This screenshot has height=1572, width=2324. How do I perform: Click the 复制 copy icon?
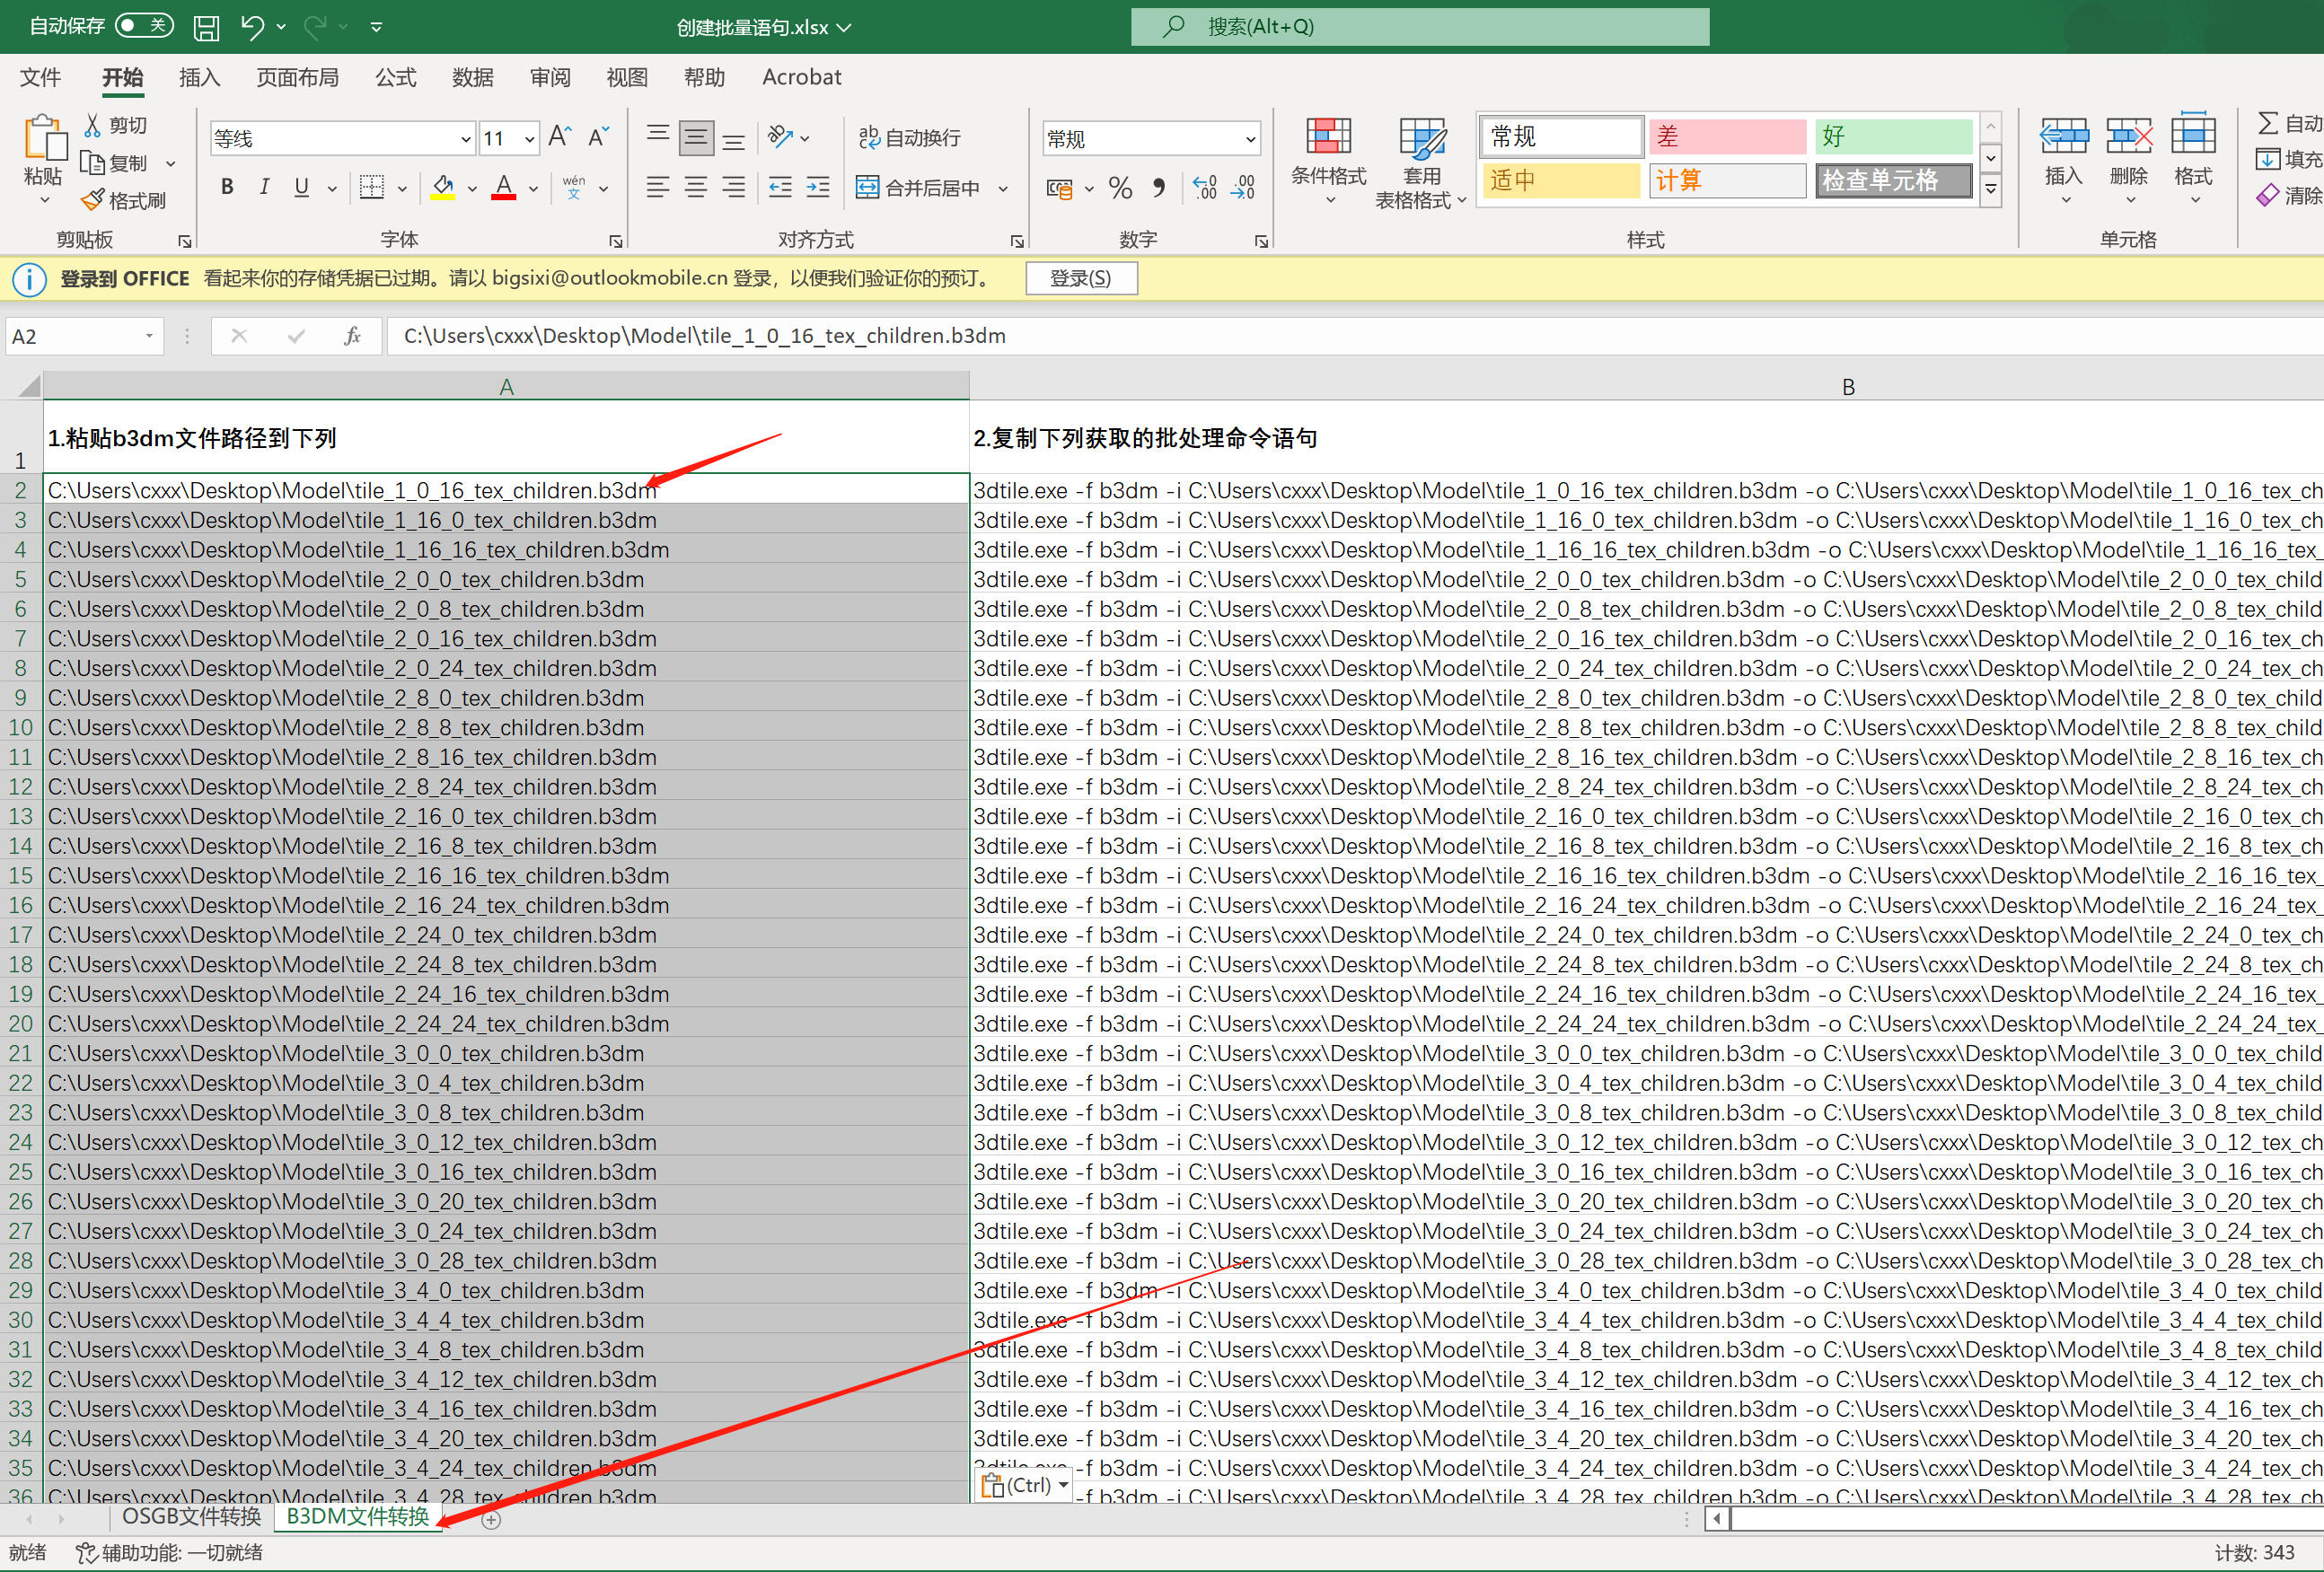tap(92, 162)
